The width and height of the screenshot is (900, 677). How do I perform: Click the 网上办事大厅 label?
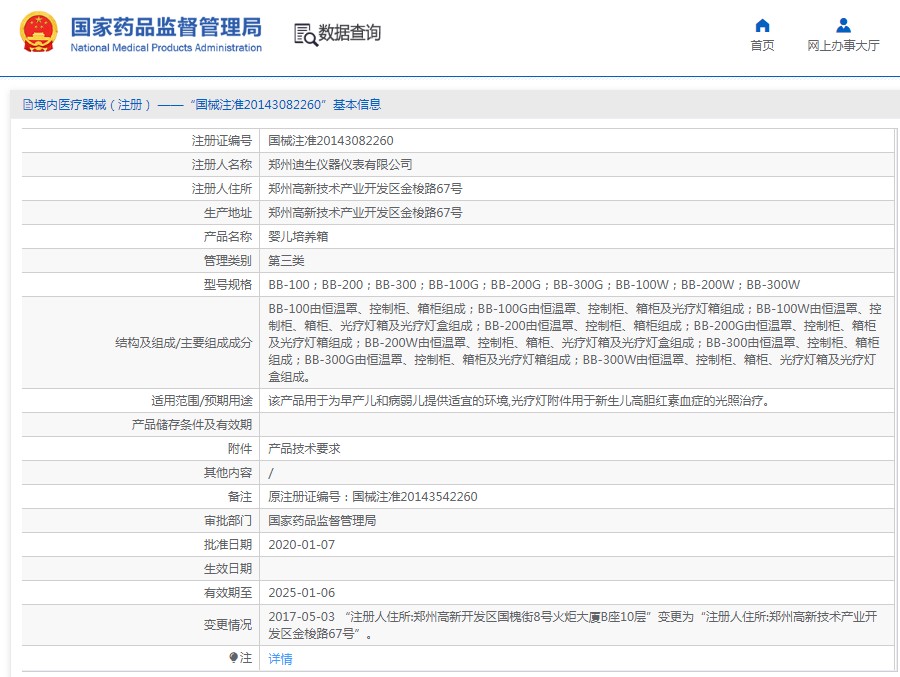[x=843, y=45]
